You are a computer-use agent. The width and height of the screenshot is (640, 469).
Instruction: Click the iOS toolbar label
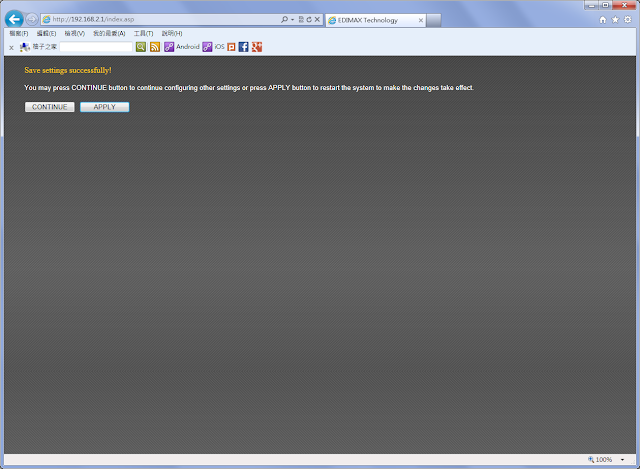tap(219, 47)
